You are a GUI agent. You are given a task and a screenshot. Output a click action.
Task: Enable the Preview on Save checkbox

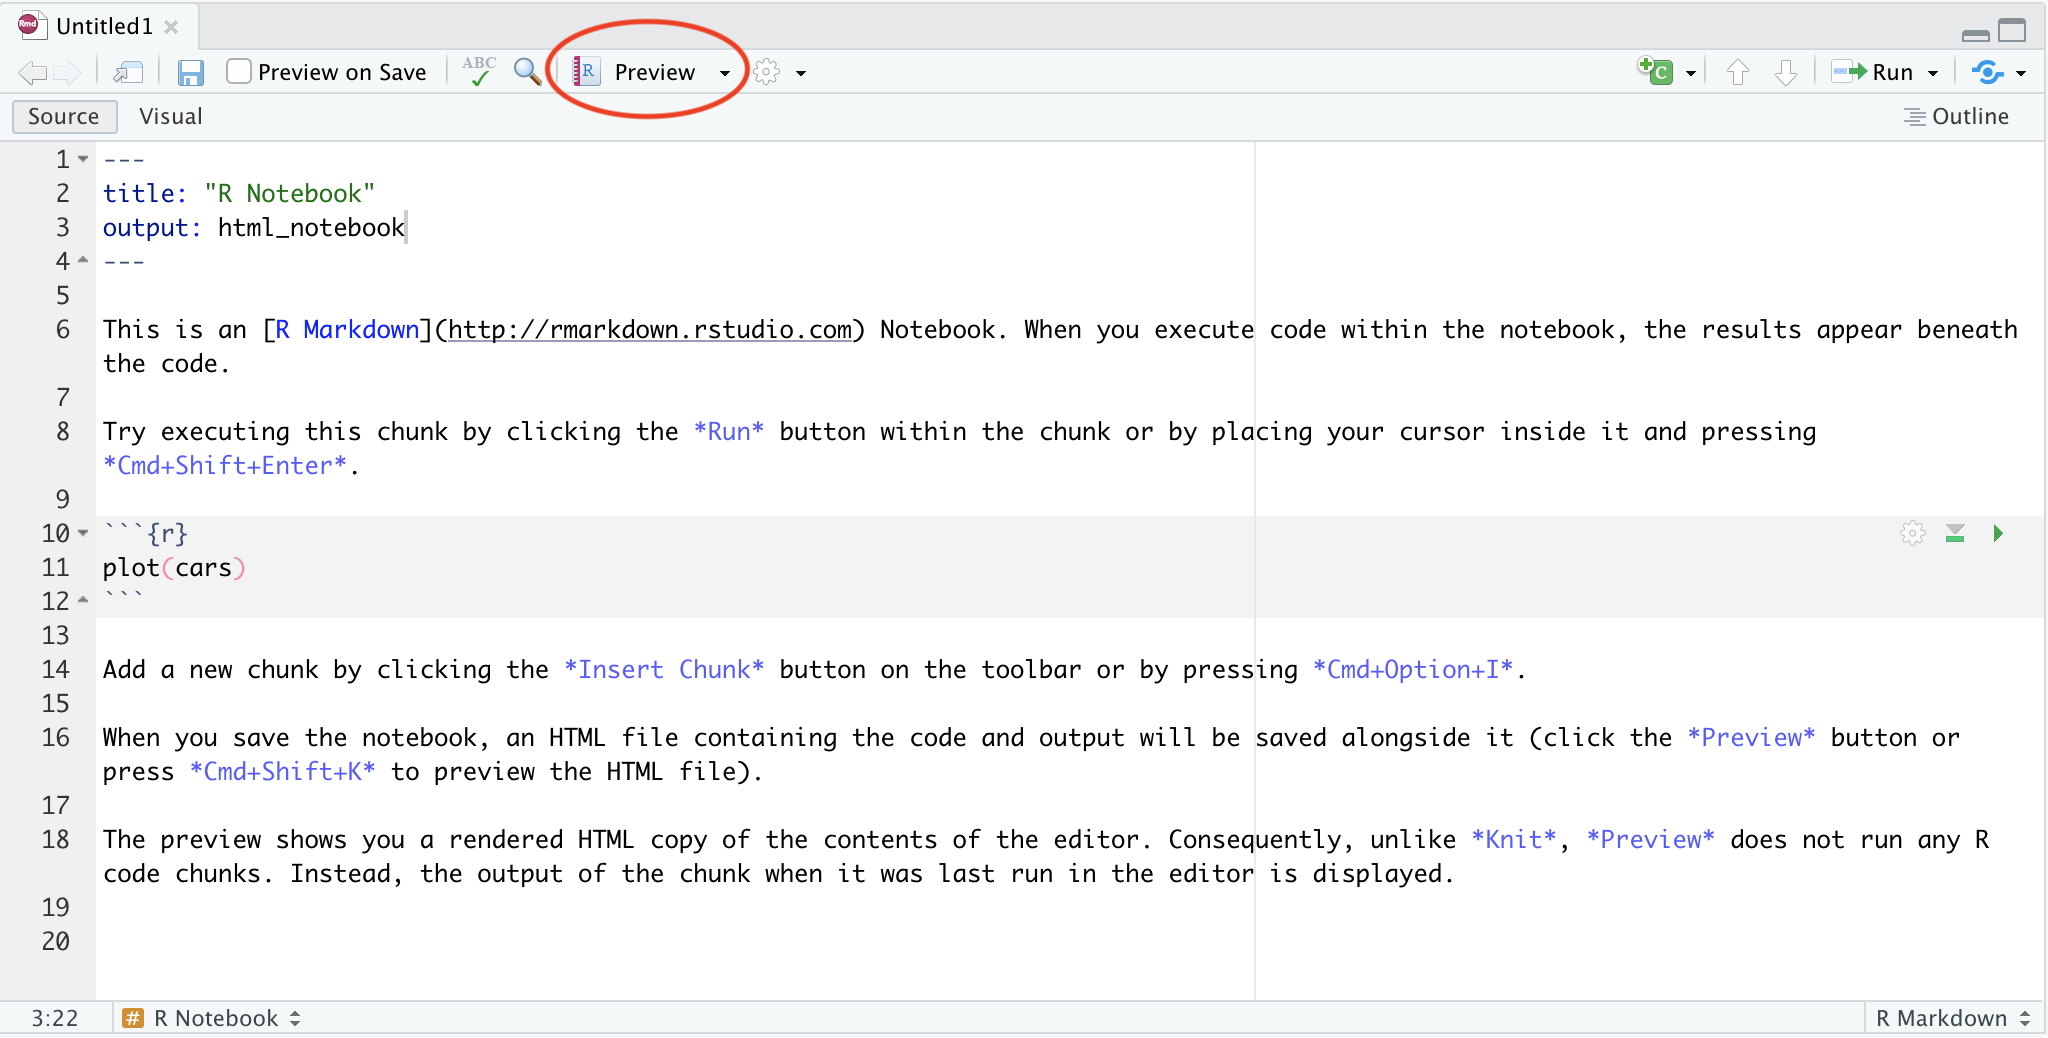(239, 72)
